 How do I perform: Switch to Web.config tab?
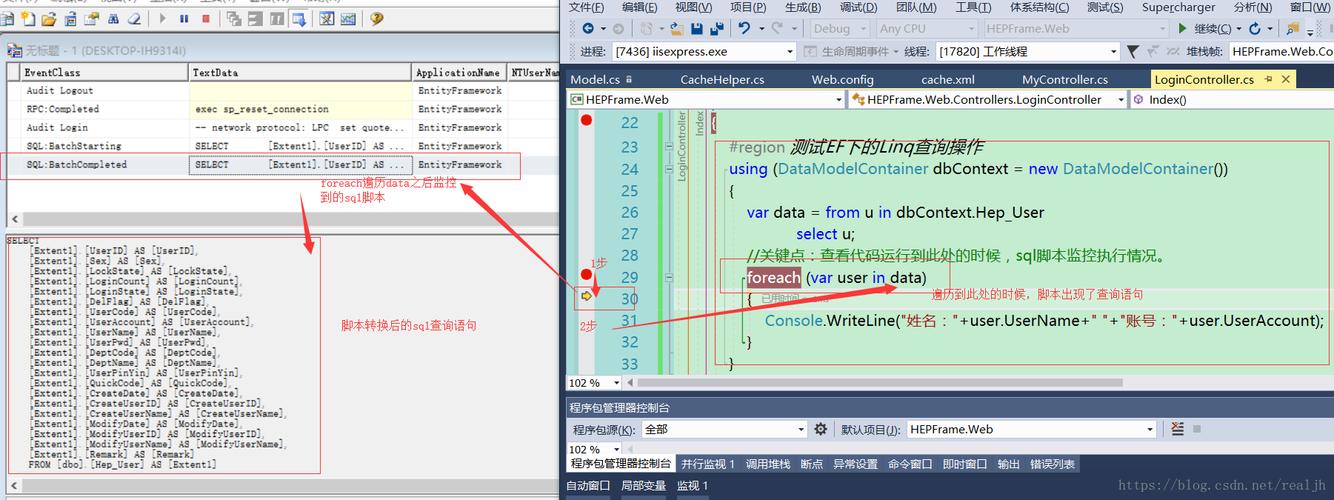click(842, 80)
